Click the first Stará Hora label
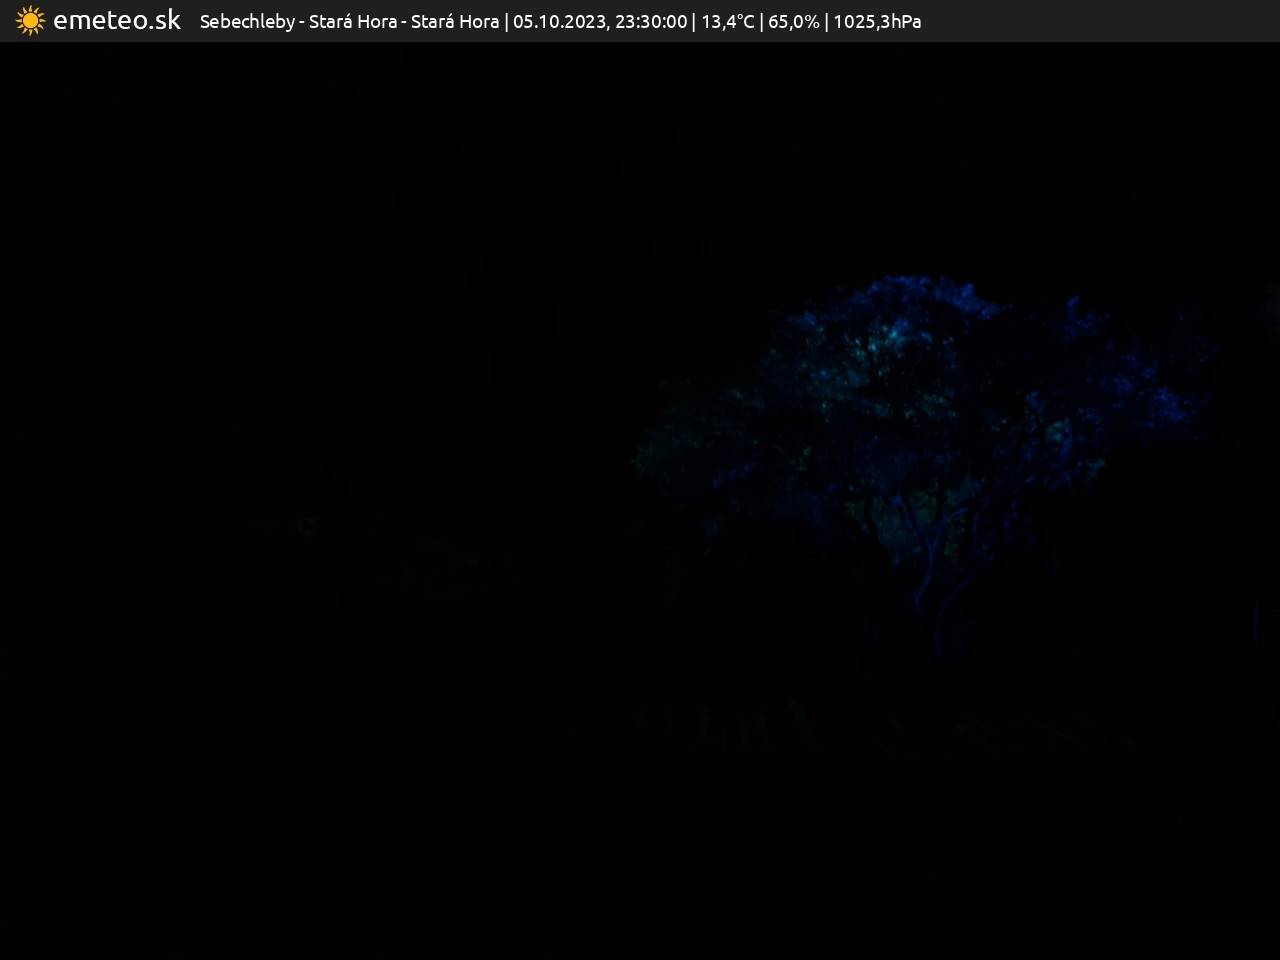The height and width of the screenshot is (960, 1280). coord(352,21)
